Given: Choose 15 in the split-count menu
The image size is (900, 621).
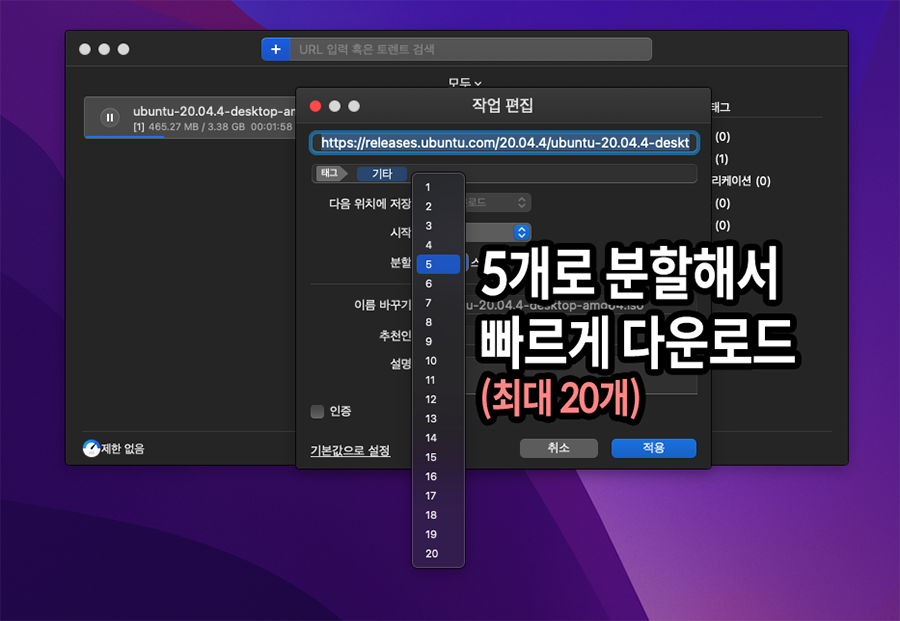Looking at the screenshot, I should [439, 457].
